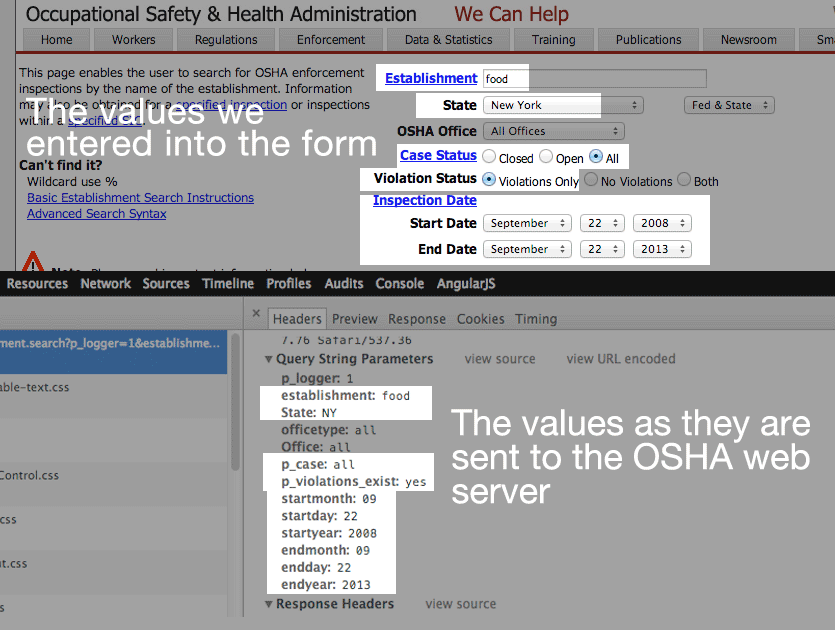Open the Publications navigation tab
Viewport: 835px width, 630px height.
pyautogui.click(x=649, y=40)
